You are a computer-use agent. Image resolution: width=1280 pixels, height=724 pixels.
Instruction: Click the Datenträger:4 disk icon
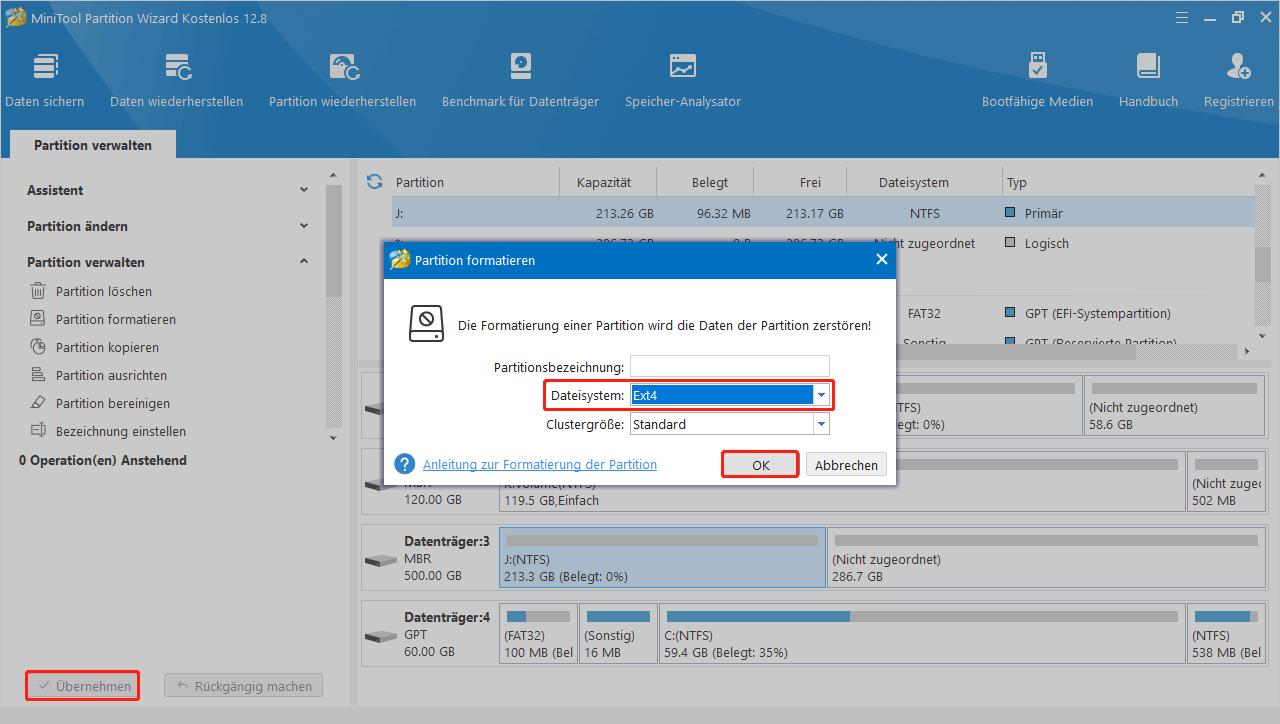click(380, 636)
